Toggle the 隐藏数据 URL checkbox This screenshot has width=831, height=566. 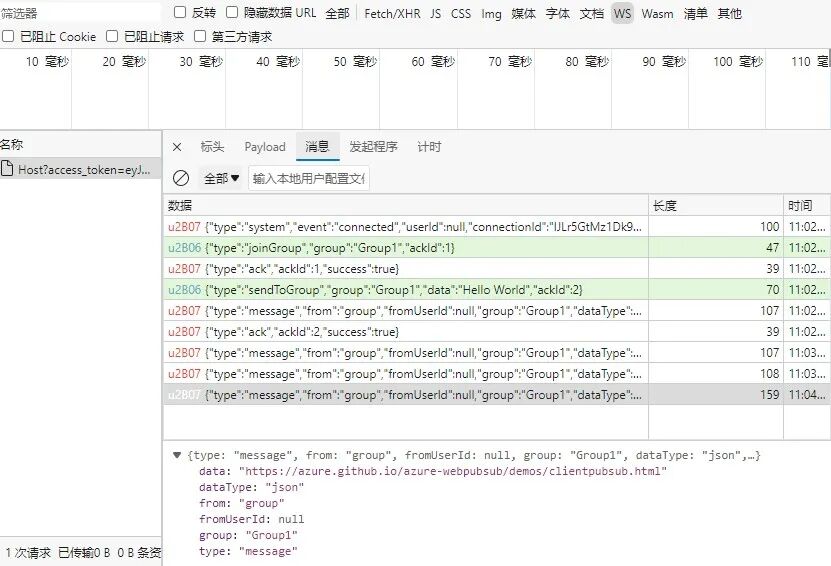[x=232, y=12]
